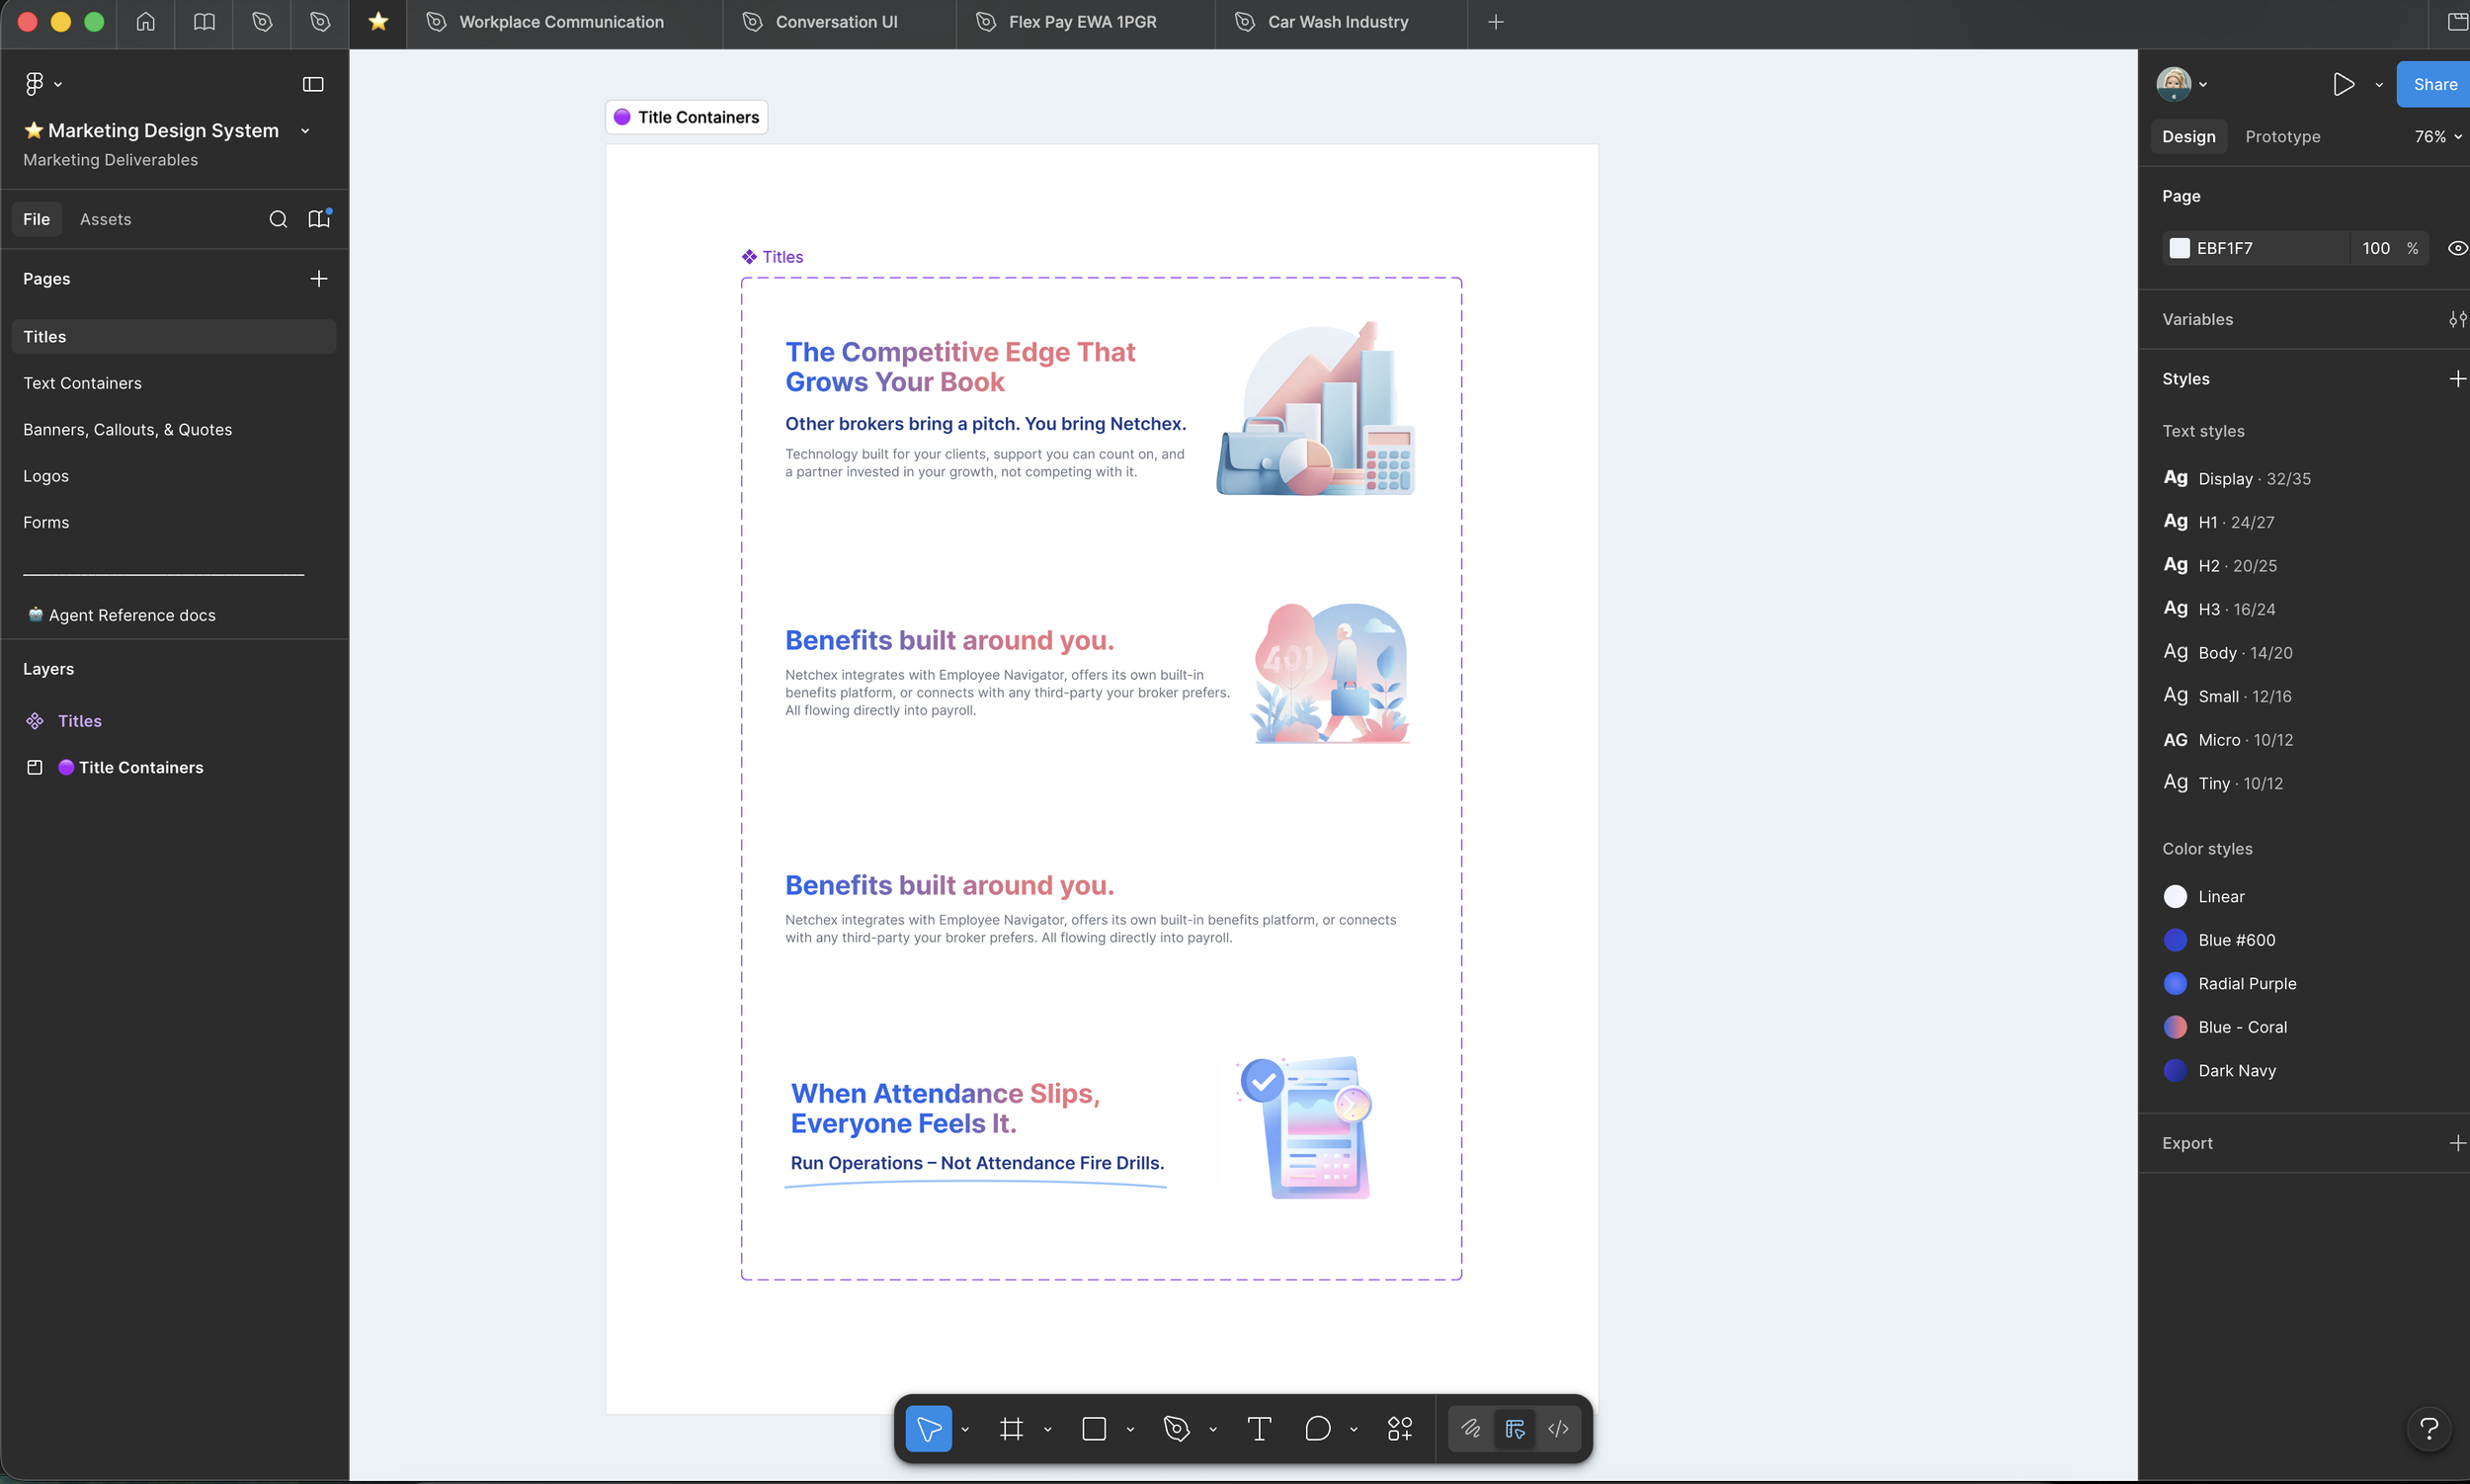2470x1484 pixels.
Task: Toggle page color visibility with the eye icon
Action: (x=2456, y=248)
